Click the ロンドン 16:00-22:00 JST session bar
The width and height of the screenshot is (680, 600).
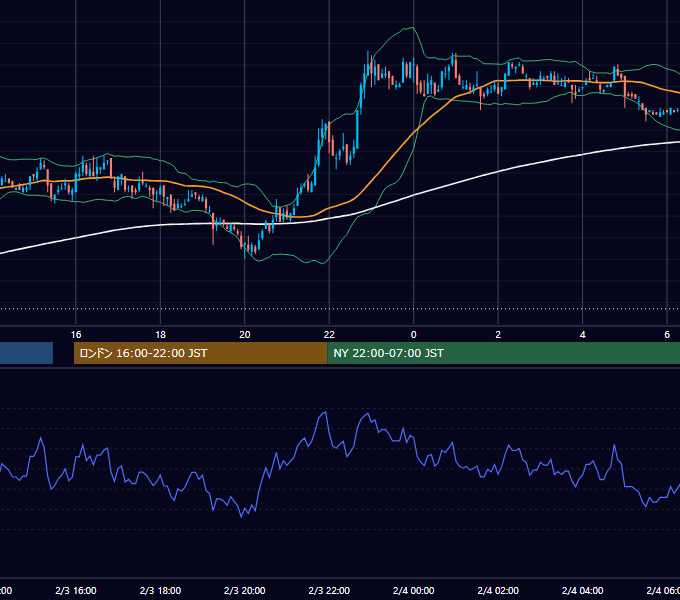[200, 353]
